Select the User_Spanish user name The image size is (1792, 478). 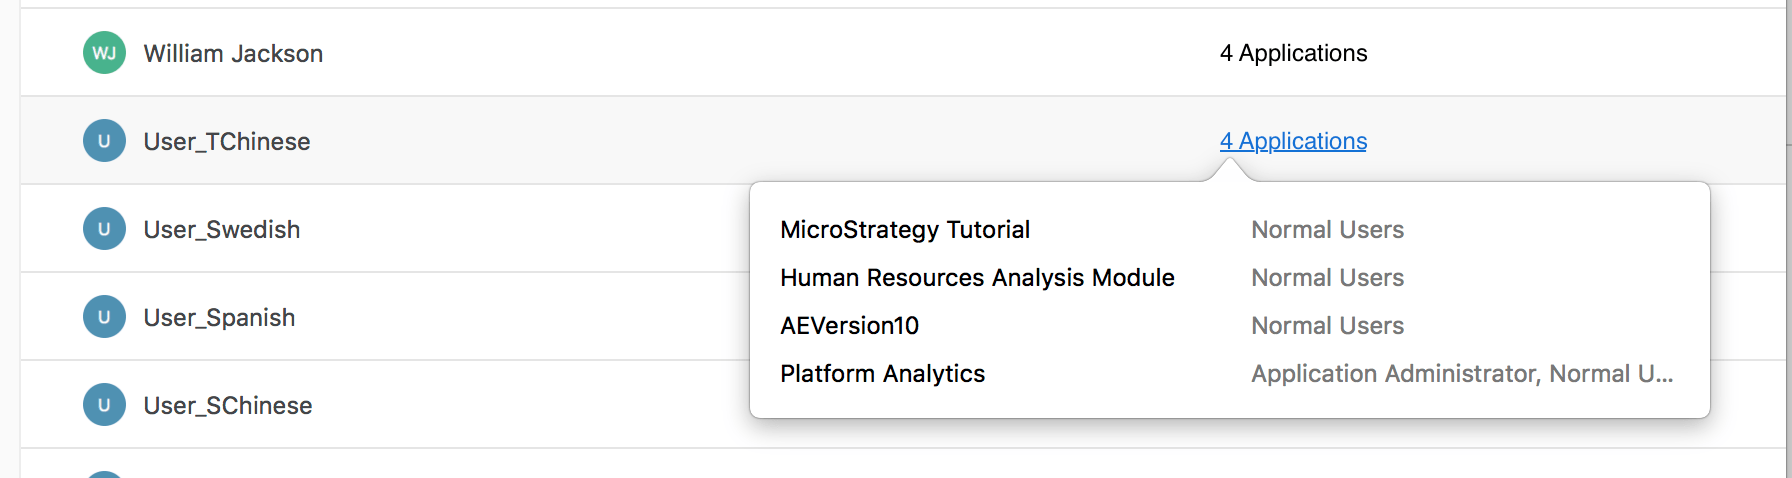(x=219, y=317)
